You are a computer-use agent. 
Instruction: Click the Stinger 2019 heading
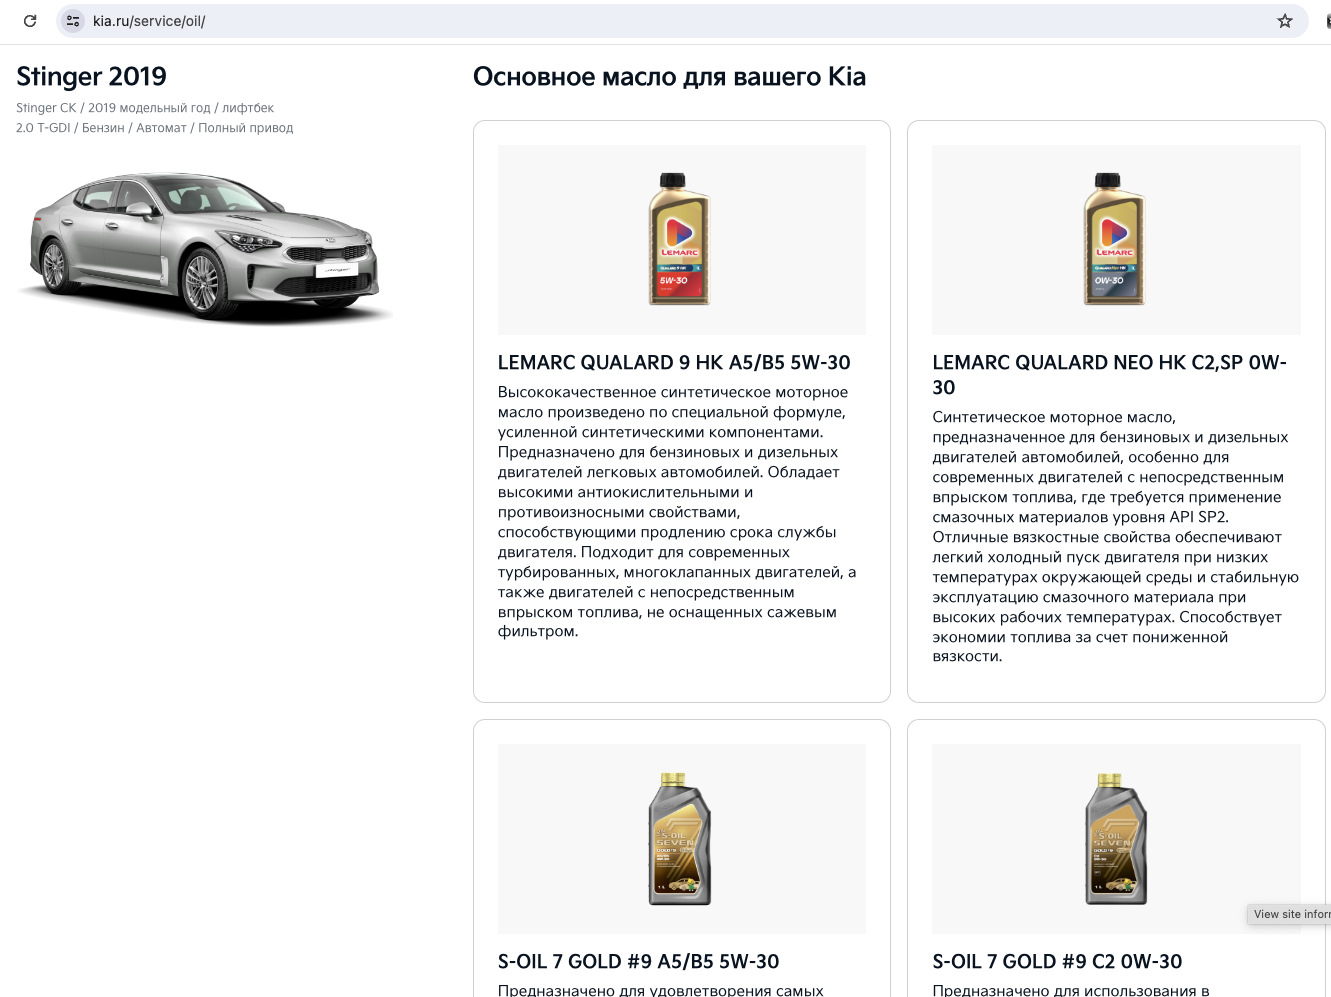click(x=91, y=76)
